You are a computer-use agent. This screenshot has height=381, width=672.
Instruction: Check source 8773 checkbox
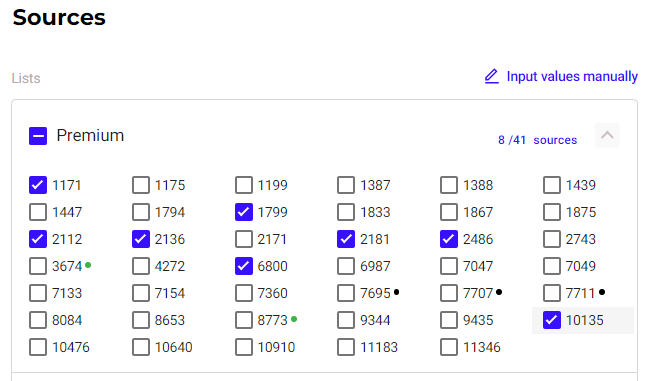coord(244,320)
